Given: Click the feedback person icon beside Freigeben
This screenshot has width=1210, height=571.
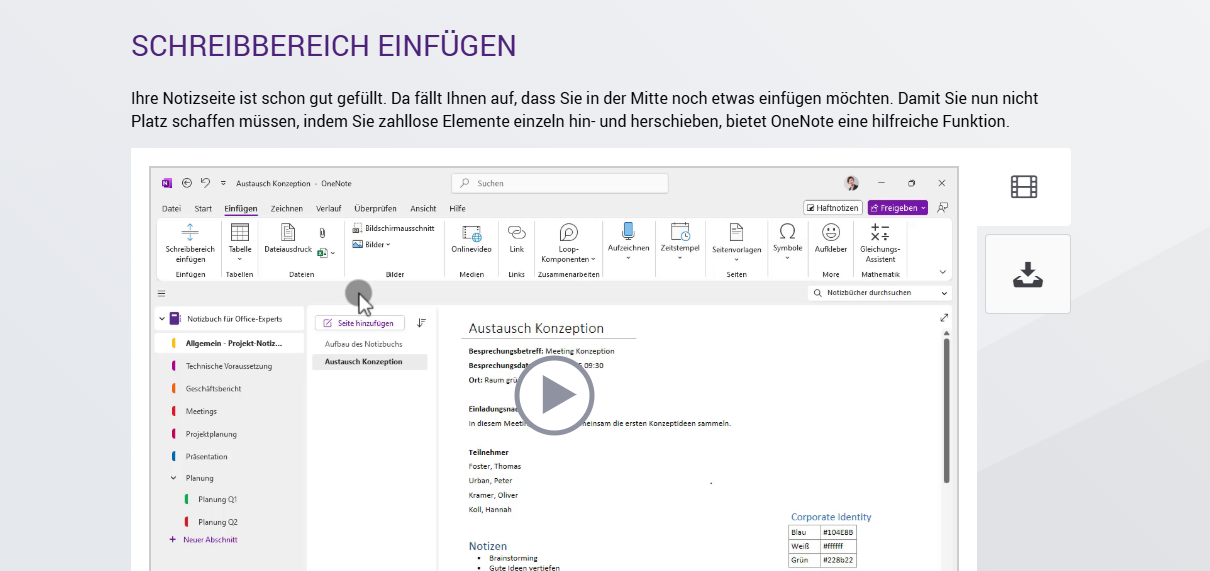Looking at the screenshot, I should pos(942,208).
